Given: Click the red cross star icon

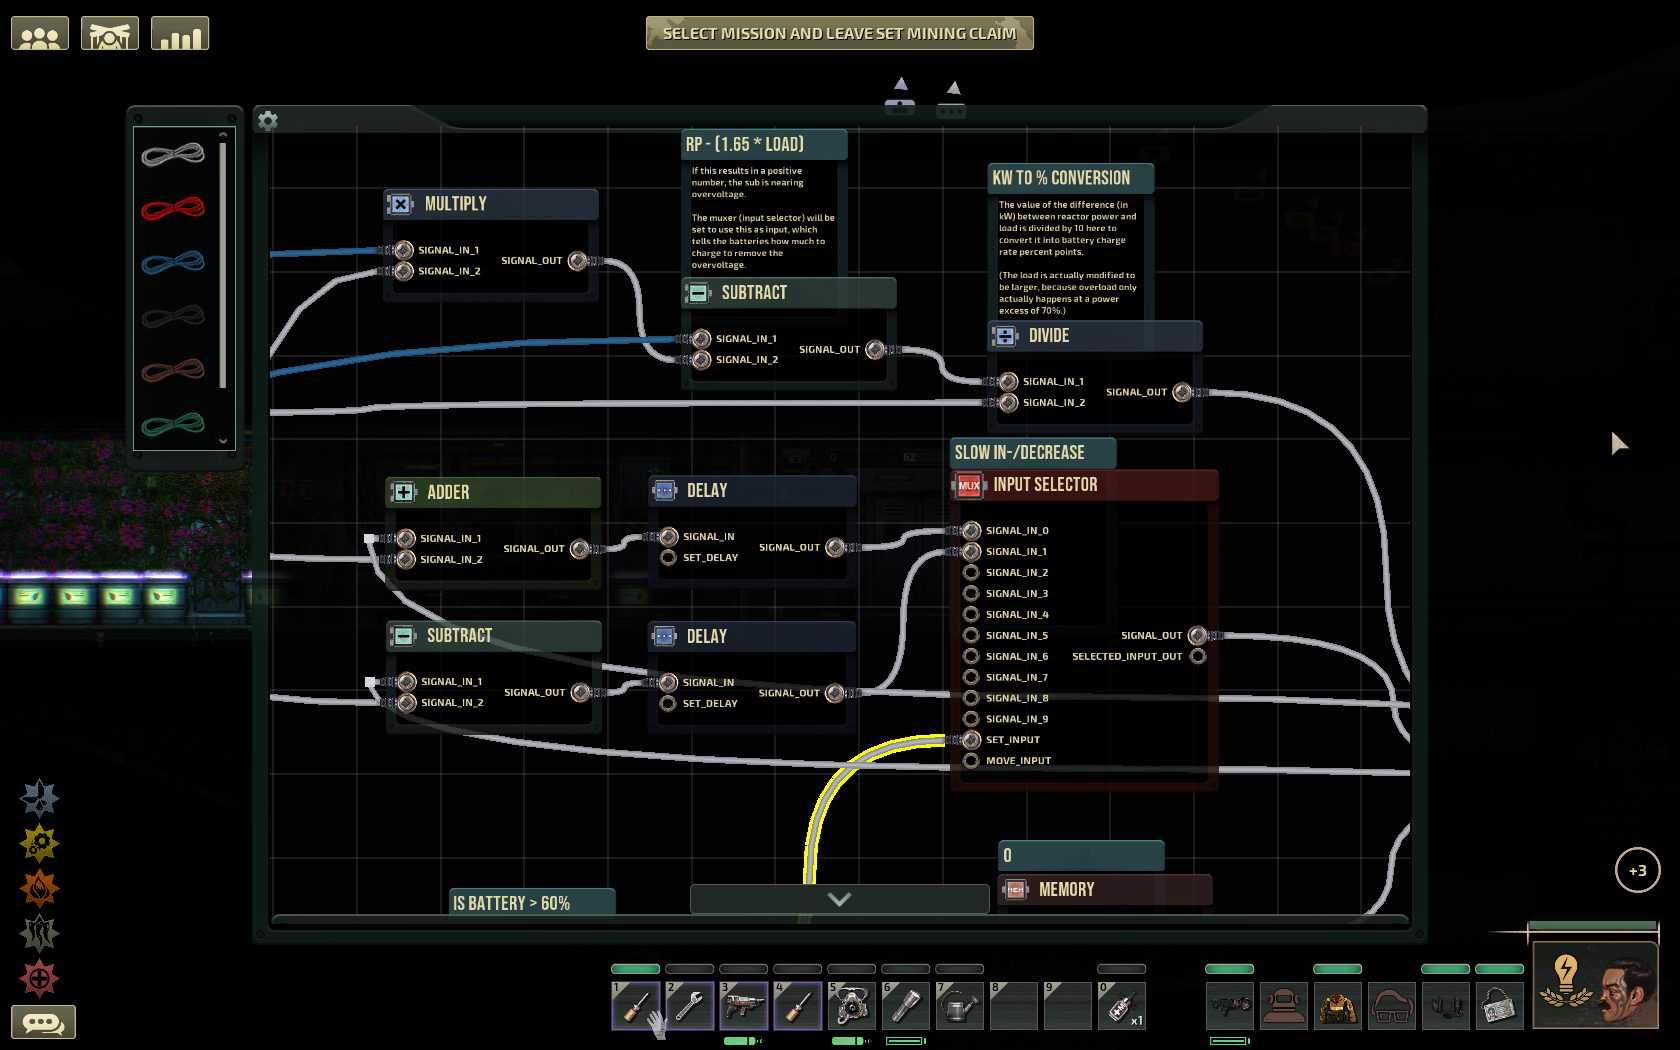Looking at the screenshot, I should point(40,978).
